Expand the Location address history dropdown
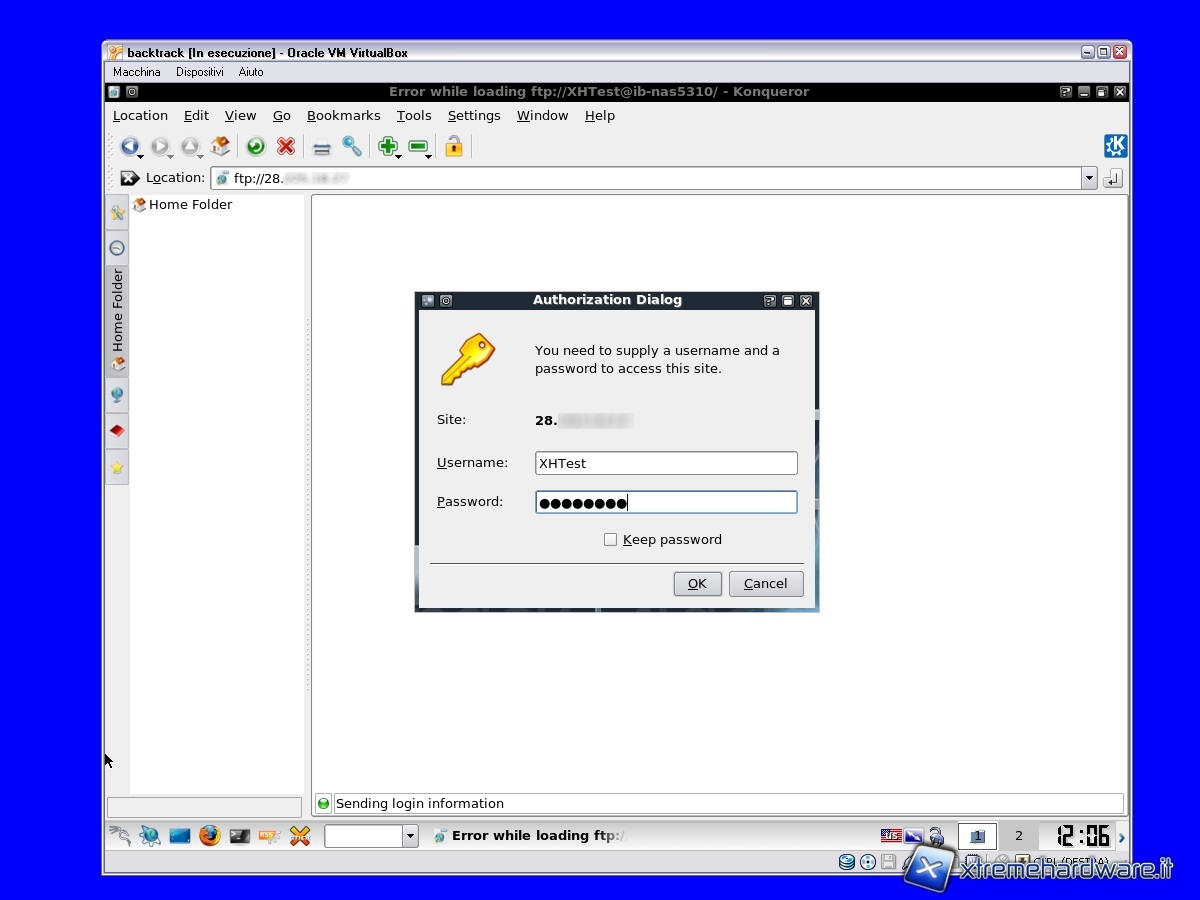 (1089, 178)
